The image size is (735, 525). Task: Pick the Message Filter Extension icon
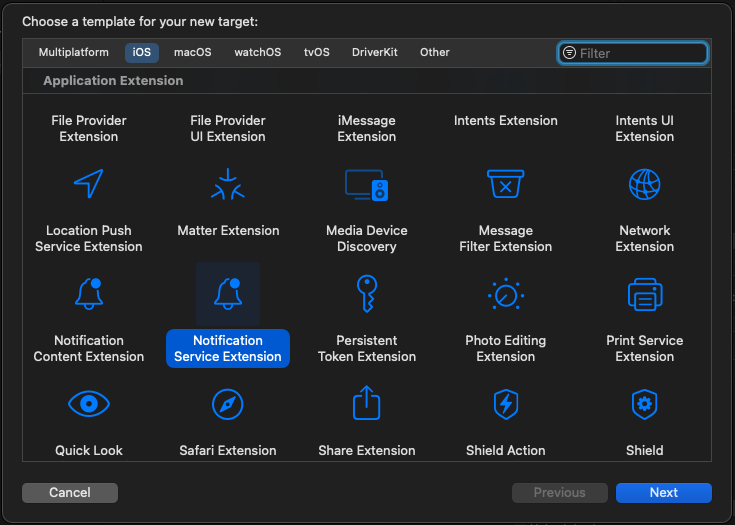tap(506, 185)
